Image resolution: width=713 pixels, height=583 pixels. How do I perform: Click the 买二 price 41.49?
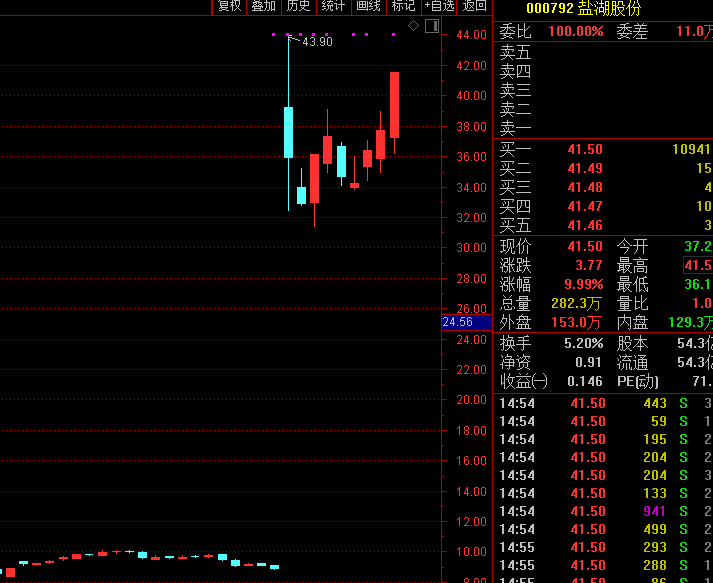pyautogui.click(x=585, y=168)
